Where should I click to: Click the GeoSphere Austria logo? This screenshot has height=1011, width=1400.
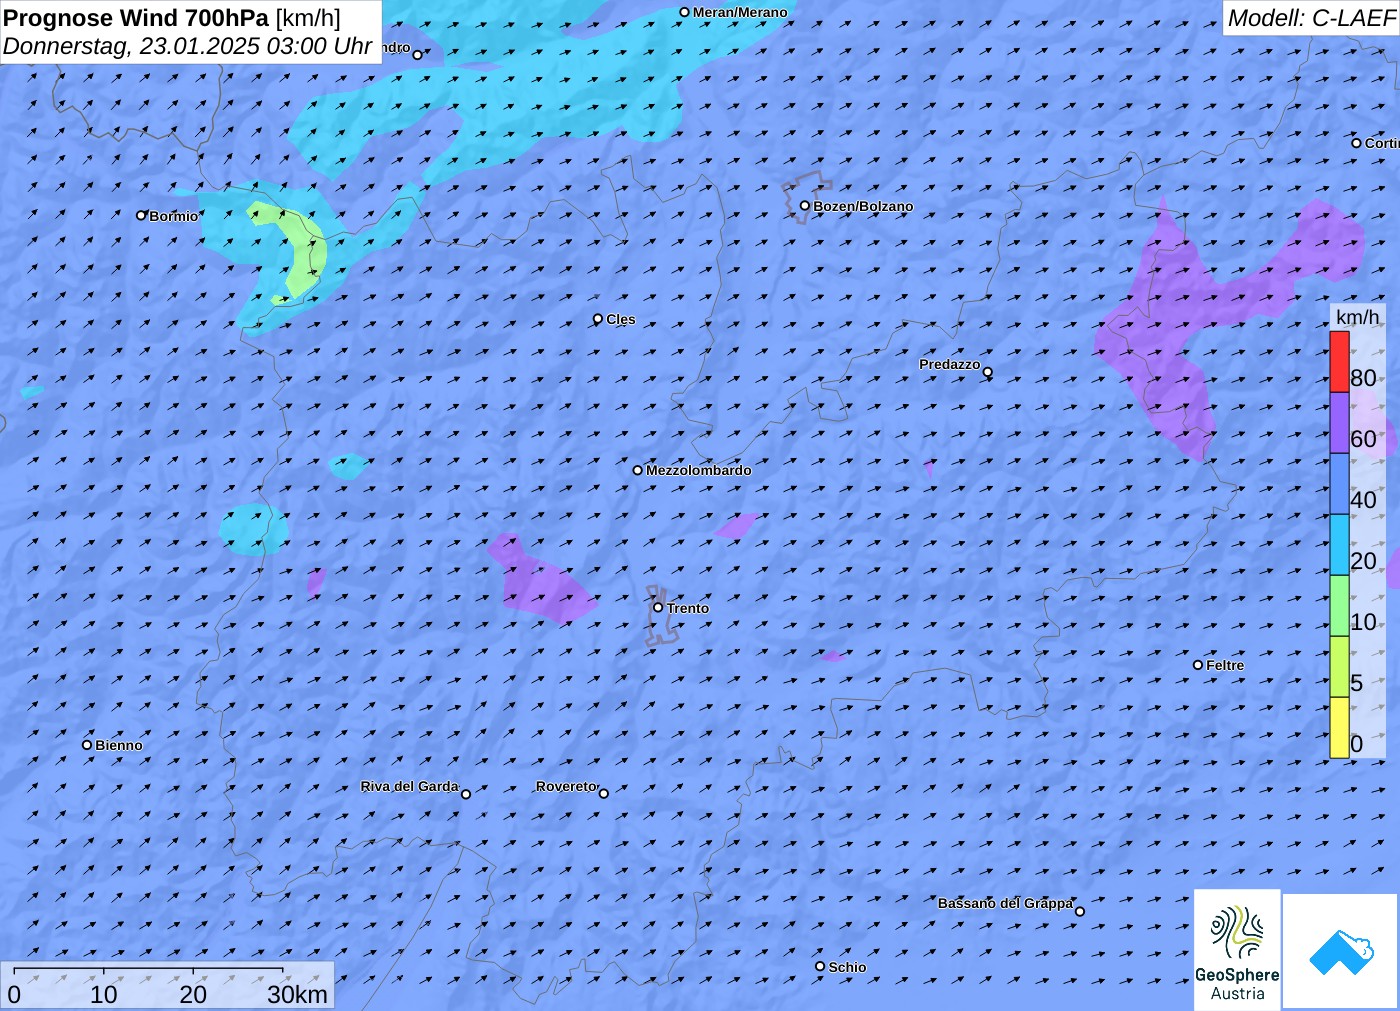pos(1237,948)
